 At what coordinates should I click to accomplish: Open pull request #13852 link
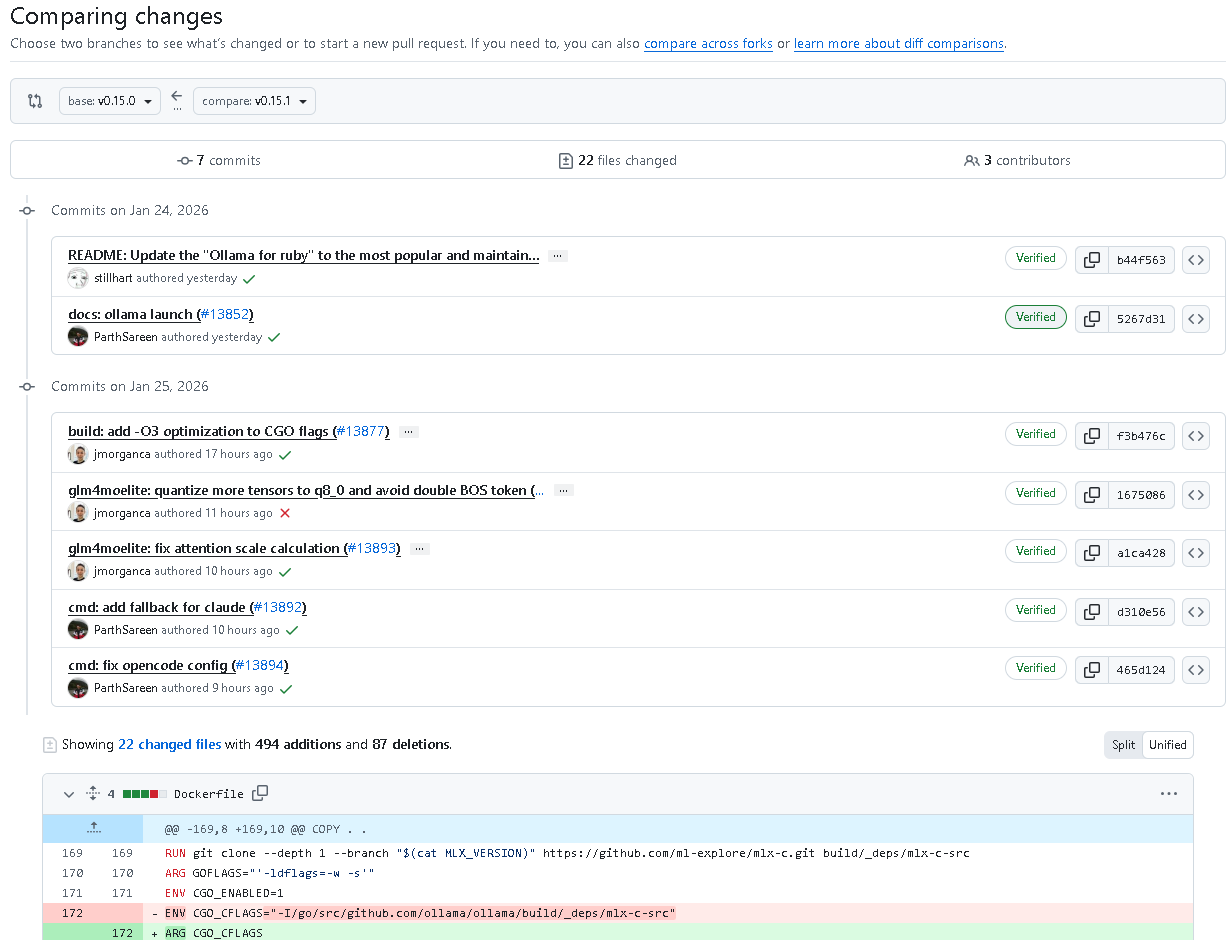pos(225,315)
